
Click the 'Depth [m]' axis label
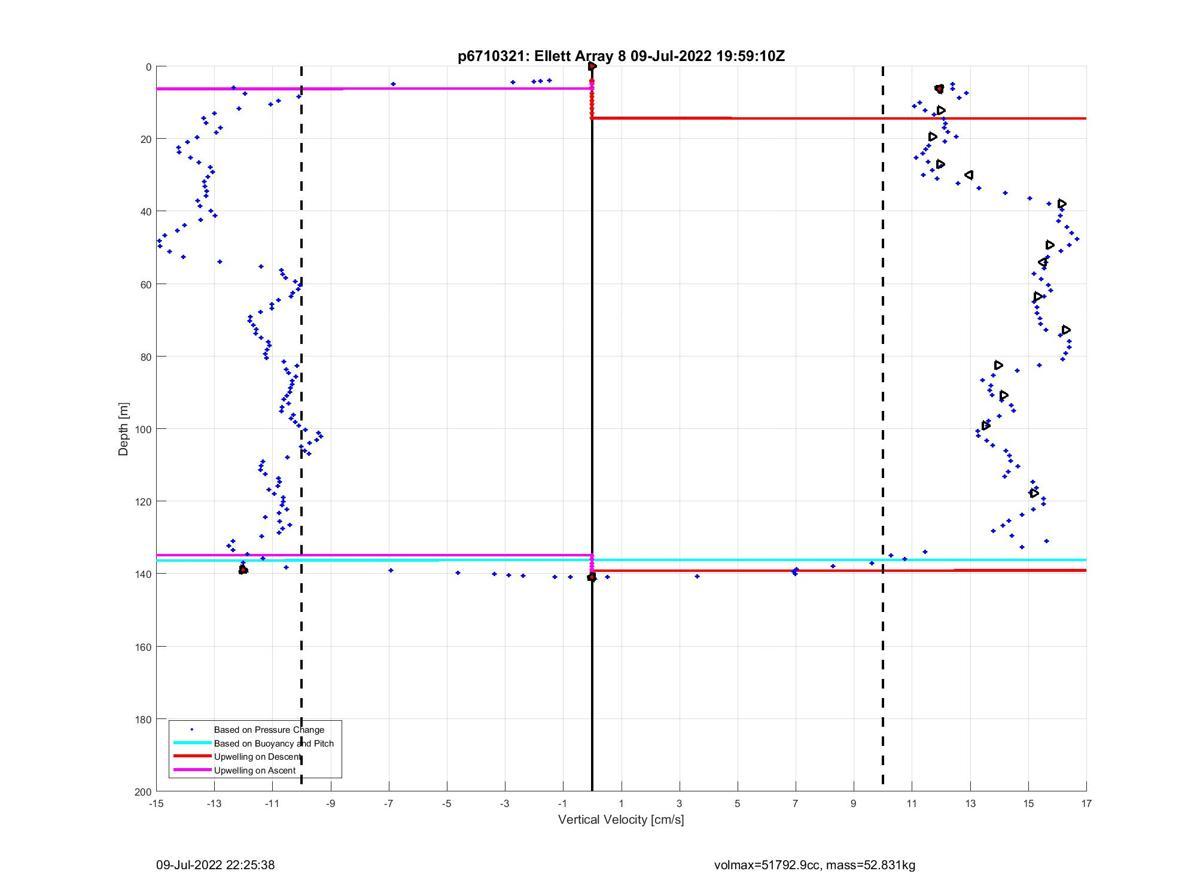point(124,428)
